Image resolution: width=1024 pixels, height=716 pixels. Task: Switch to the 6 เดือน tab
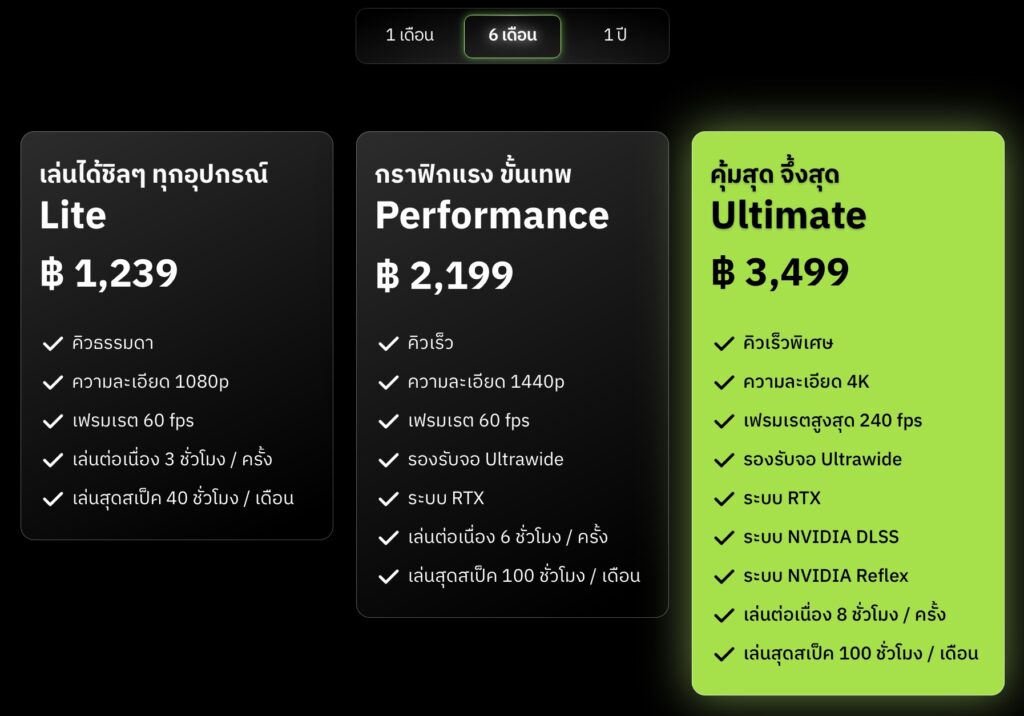click(513, 36)
